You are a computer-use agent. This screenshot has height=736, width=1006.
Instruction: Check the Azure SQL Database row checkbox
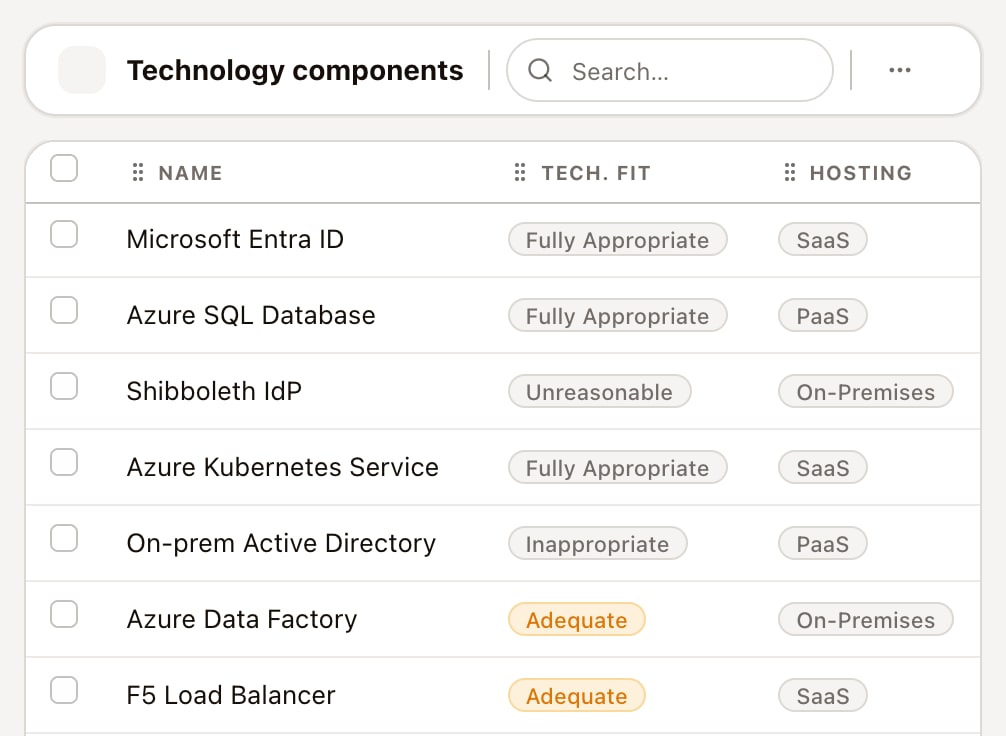(x=64, y=311)
